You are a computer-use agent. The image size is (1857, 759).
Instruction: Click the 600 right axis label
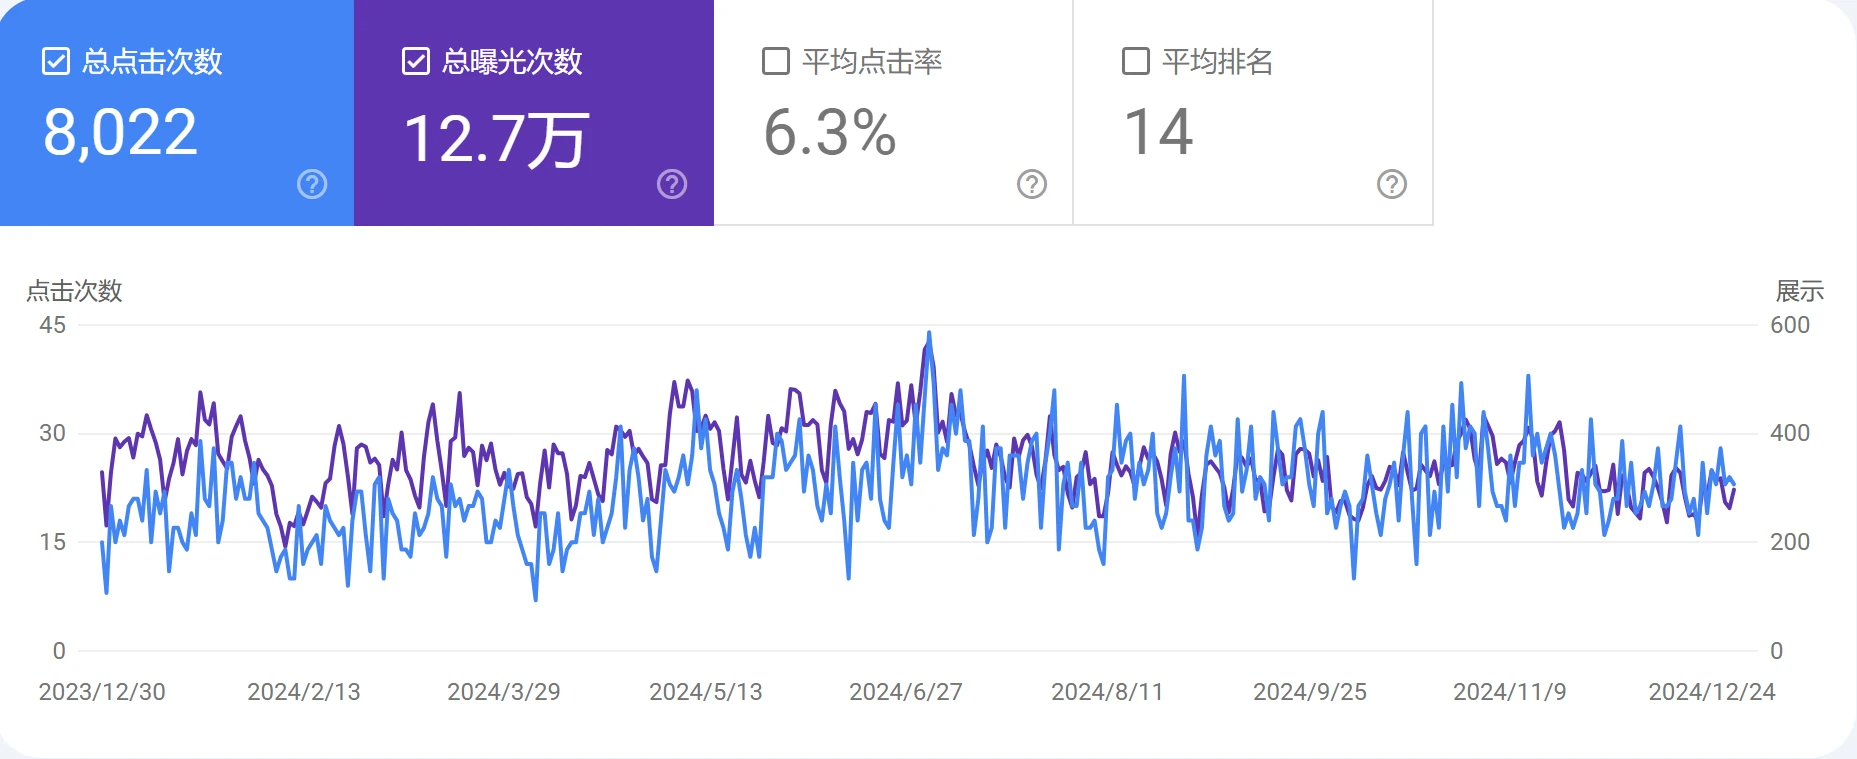(1789, 325)
